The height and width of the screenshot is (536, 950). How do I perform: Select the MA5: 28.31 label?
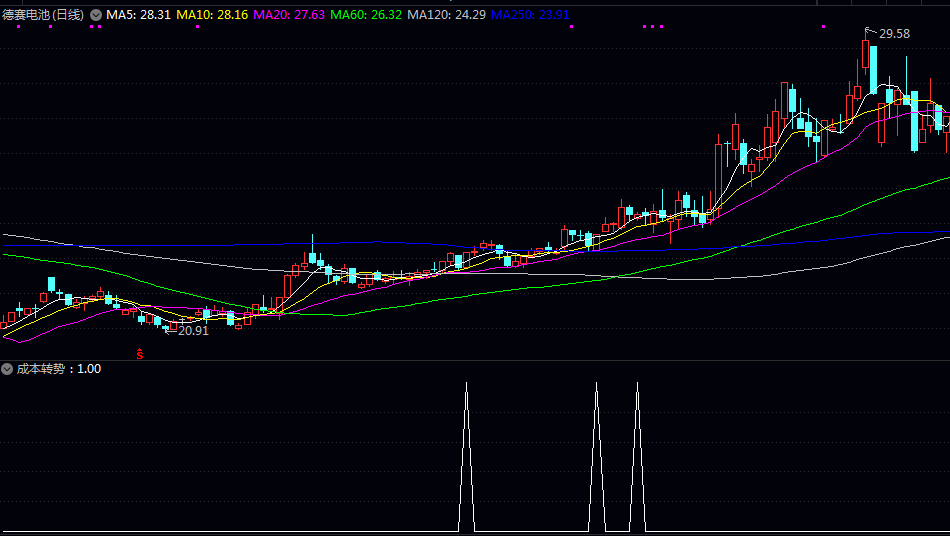coord(139,15)
